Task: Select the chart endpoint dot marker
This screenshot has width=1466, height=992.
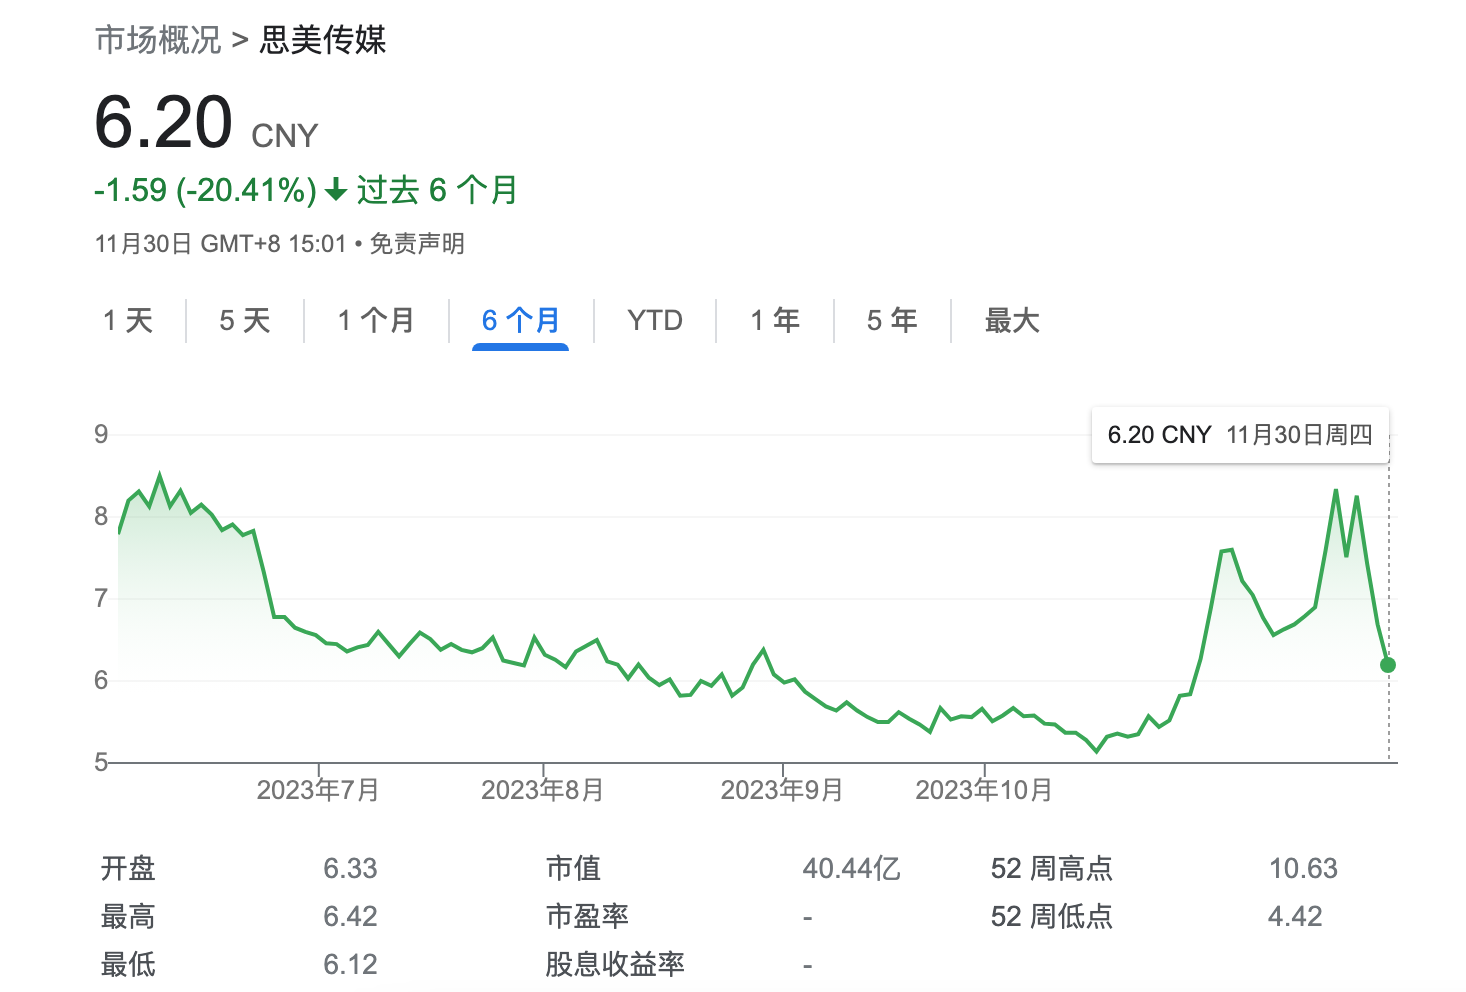Action: click(1388, 664)
